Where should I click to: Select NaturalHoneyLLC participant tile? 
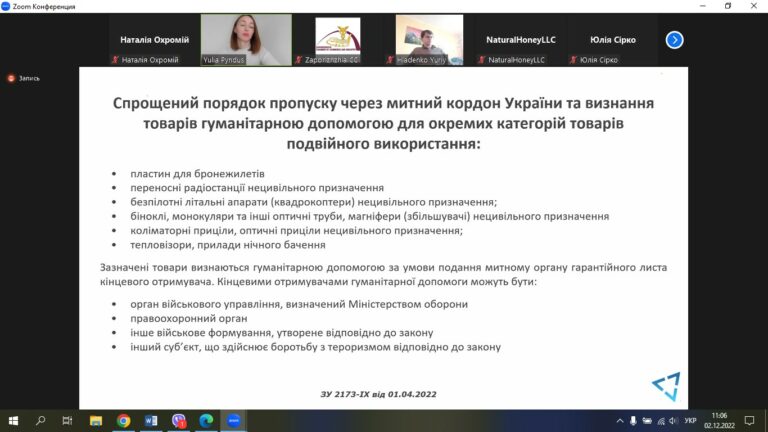(521, 40)
